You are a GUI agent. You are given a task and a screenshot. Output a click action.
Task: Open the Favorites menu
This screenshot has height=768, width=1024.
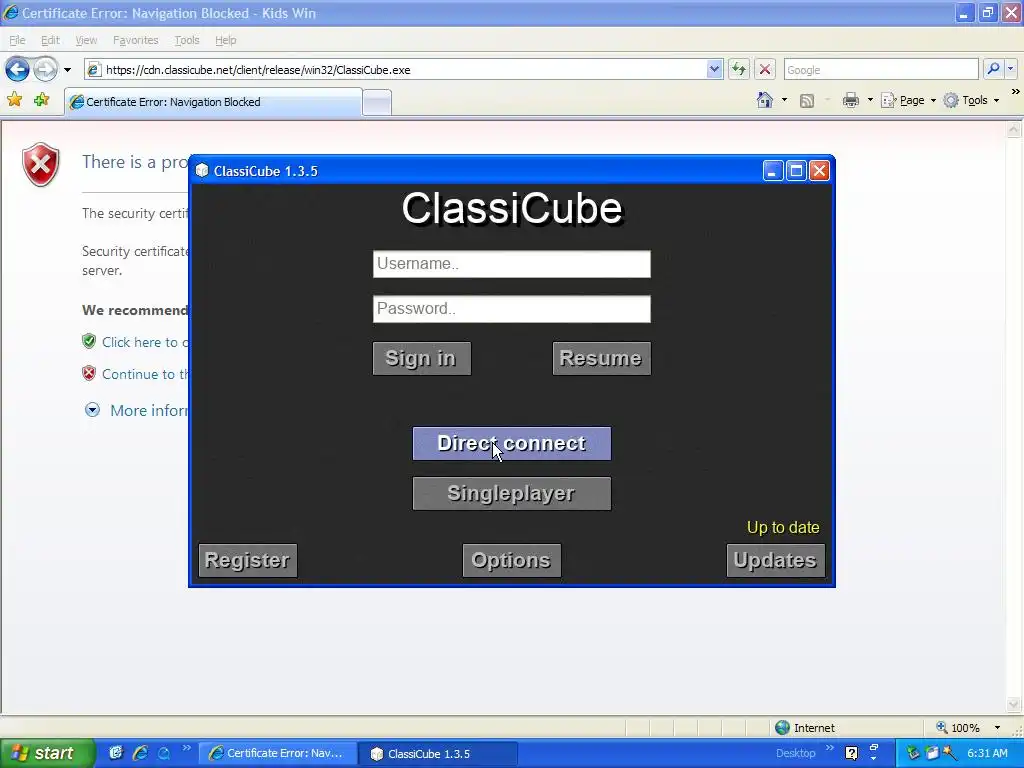tap(136, 40)
